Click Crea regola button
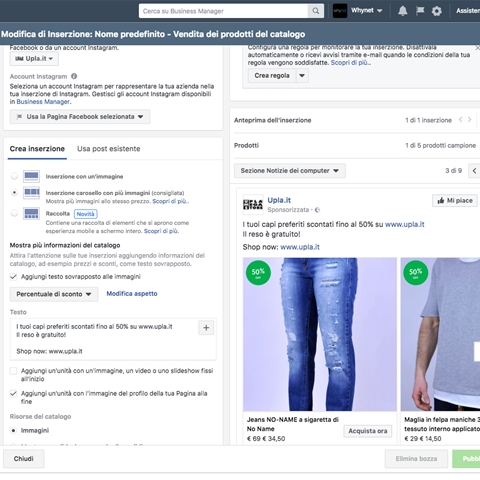The width and height of the screenshot is (480, 480). point(272,76)
